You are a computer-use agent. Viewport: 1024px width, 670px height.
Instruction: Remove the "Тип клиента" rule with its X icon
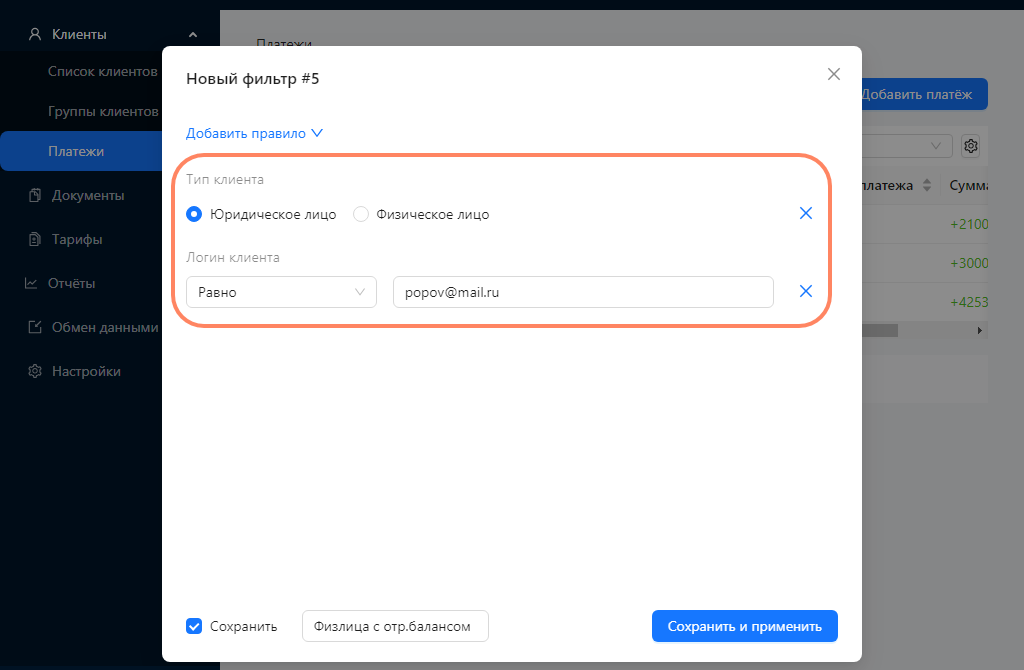point(806,213)
